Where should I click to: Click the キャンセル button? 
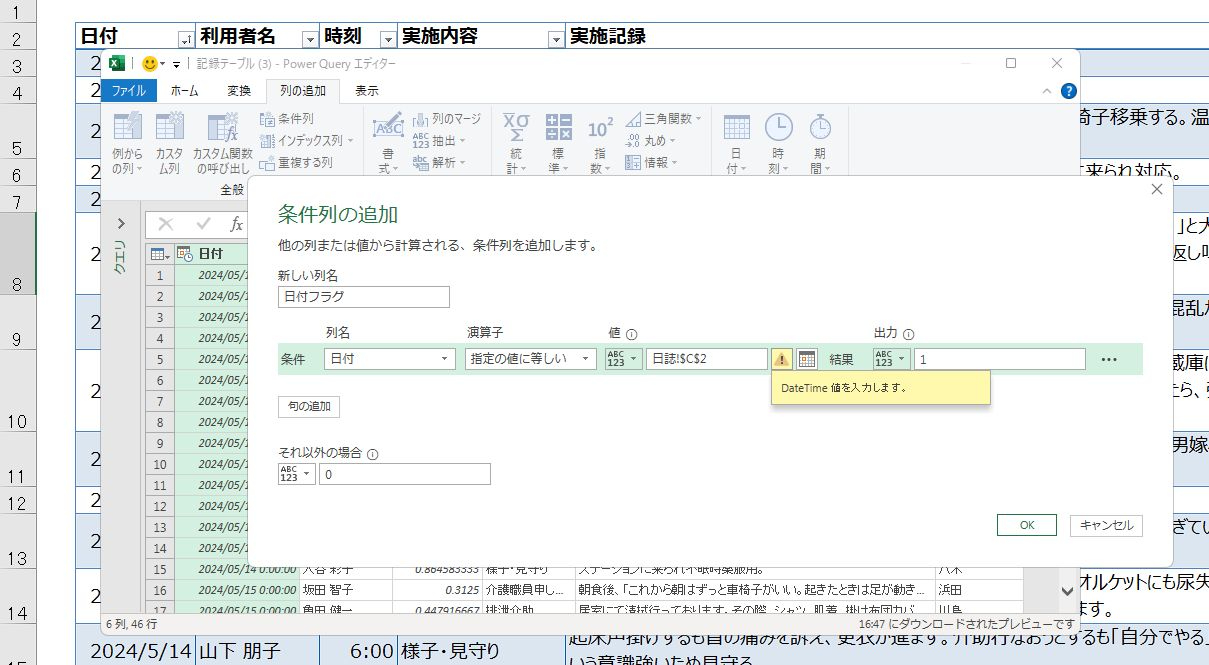[x=1106, y=525]
